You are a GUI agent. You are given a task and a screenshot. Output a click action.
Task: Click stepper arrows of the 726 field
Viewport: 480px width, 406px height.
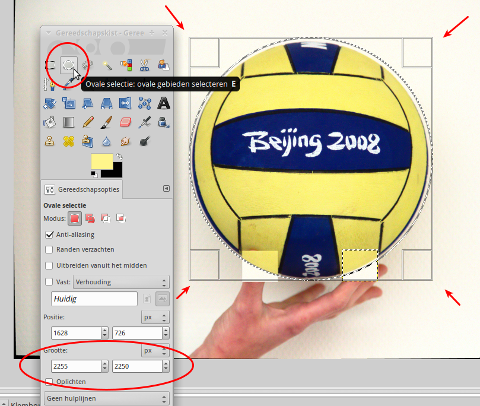coord(166,333)
